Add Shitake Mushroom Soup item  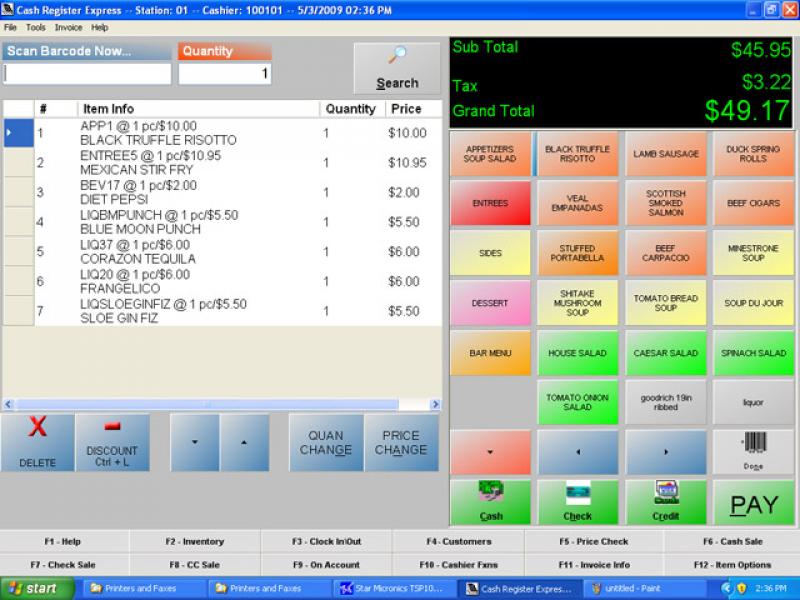[x=578, y=303]
